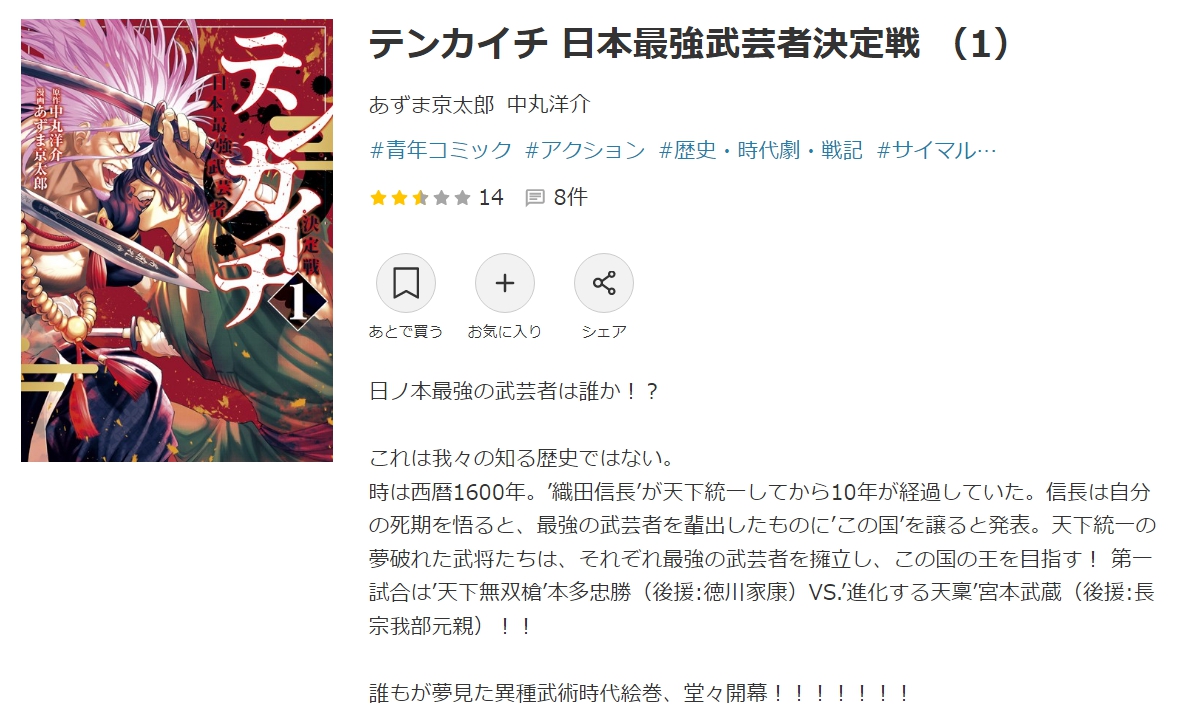Click the first line 日ノ本最強の武芸者は誰か
The height and width of the screenshot is (721, 1181).
[x=514, y=392]
